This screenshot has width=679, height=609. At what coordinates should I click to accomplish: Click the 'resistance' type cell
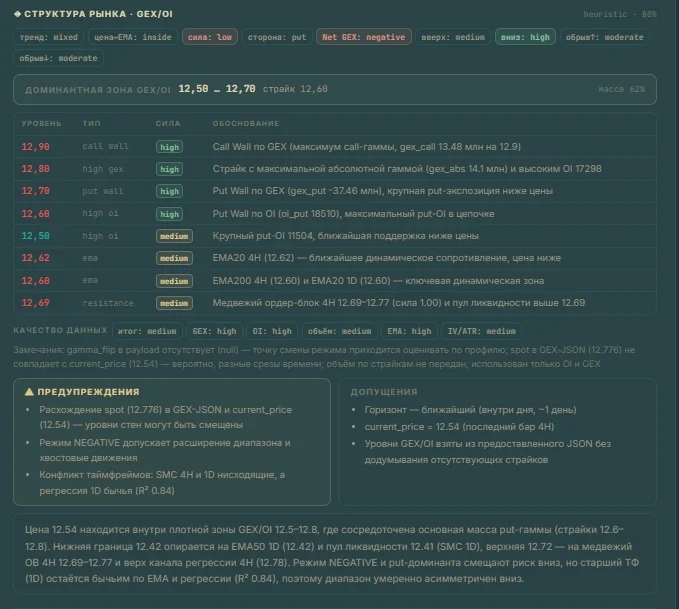pos(108,303)
